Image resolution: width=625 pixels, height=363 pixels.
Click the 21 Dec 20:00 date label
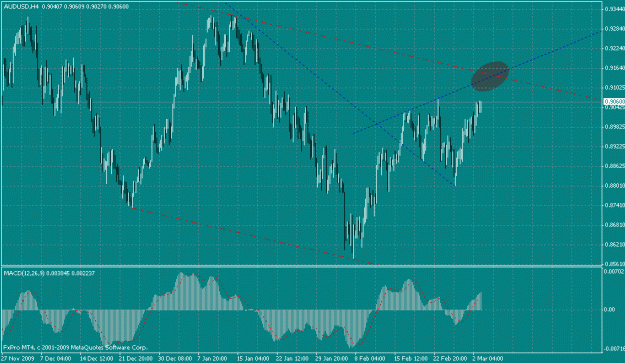136,358
